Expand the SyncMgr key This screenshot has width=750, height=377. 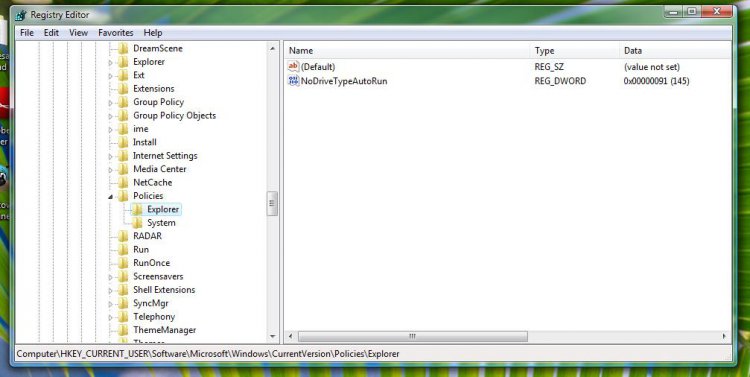pyautogui.click(x=110, y=303)
